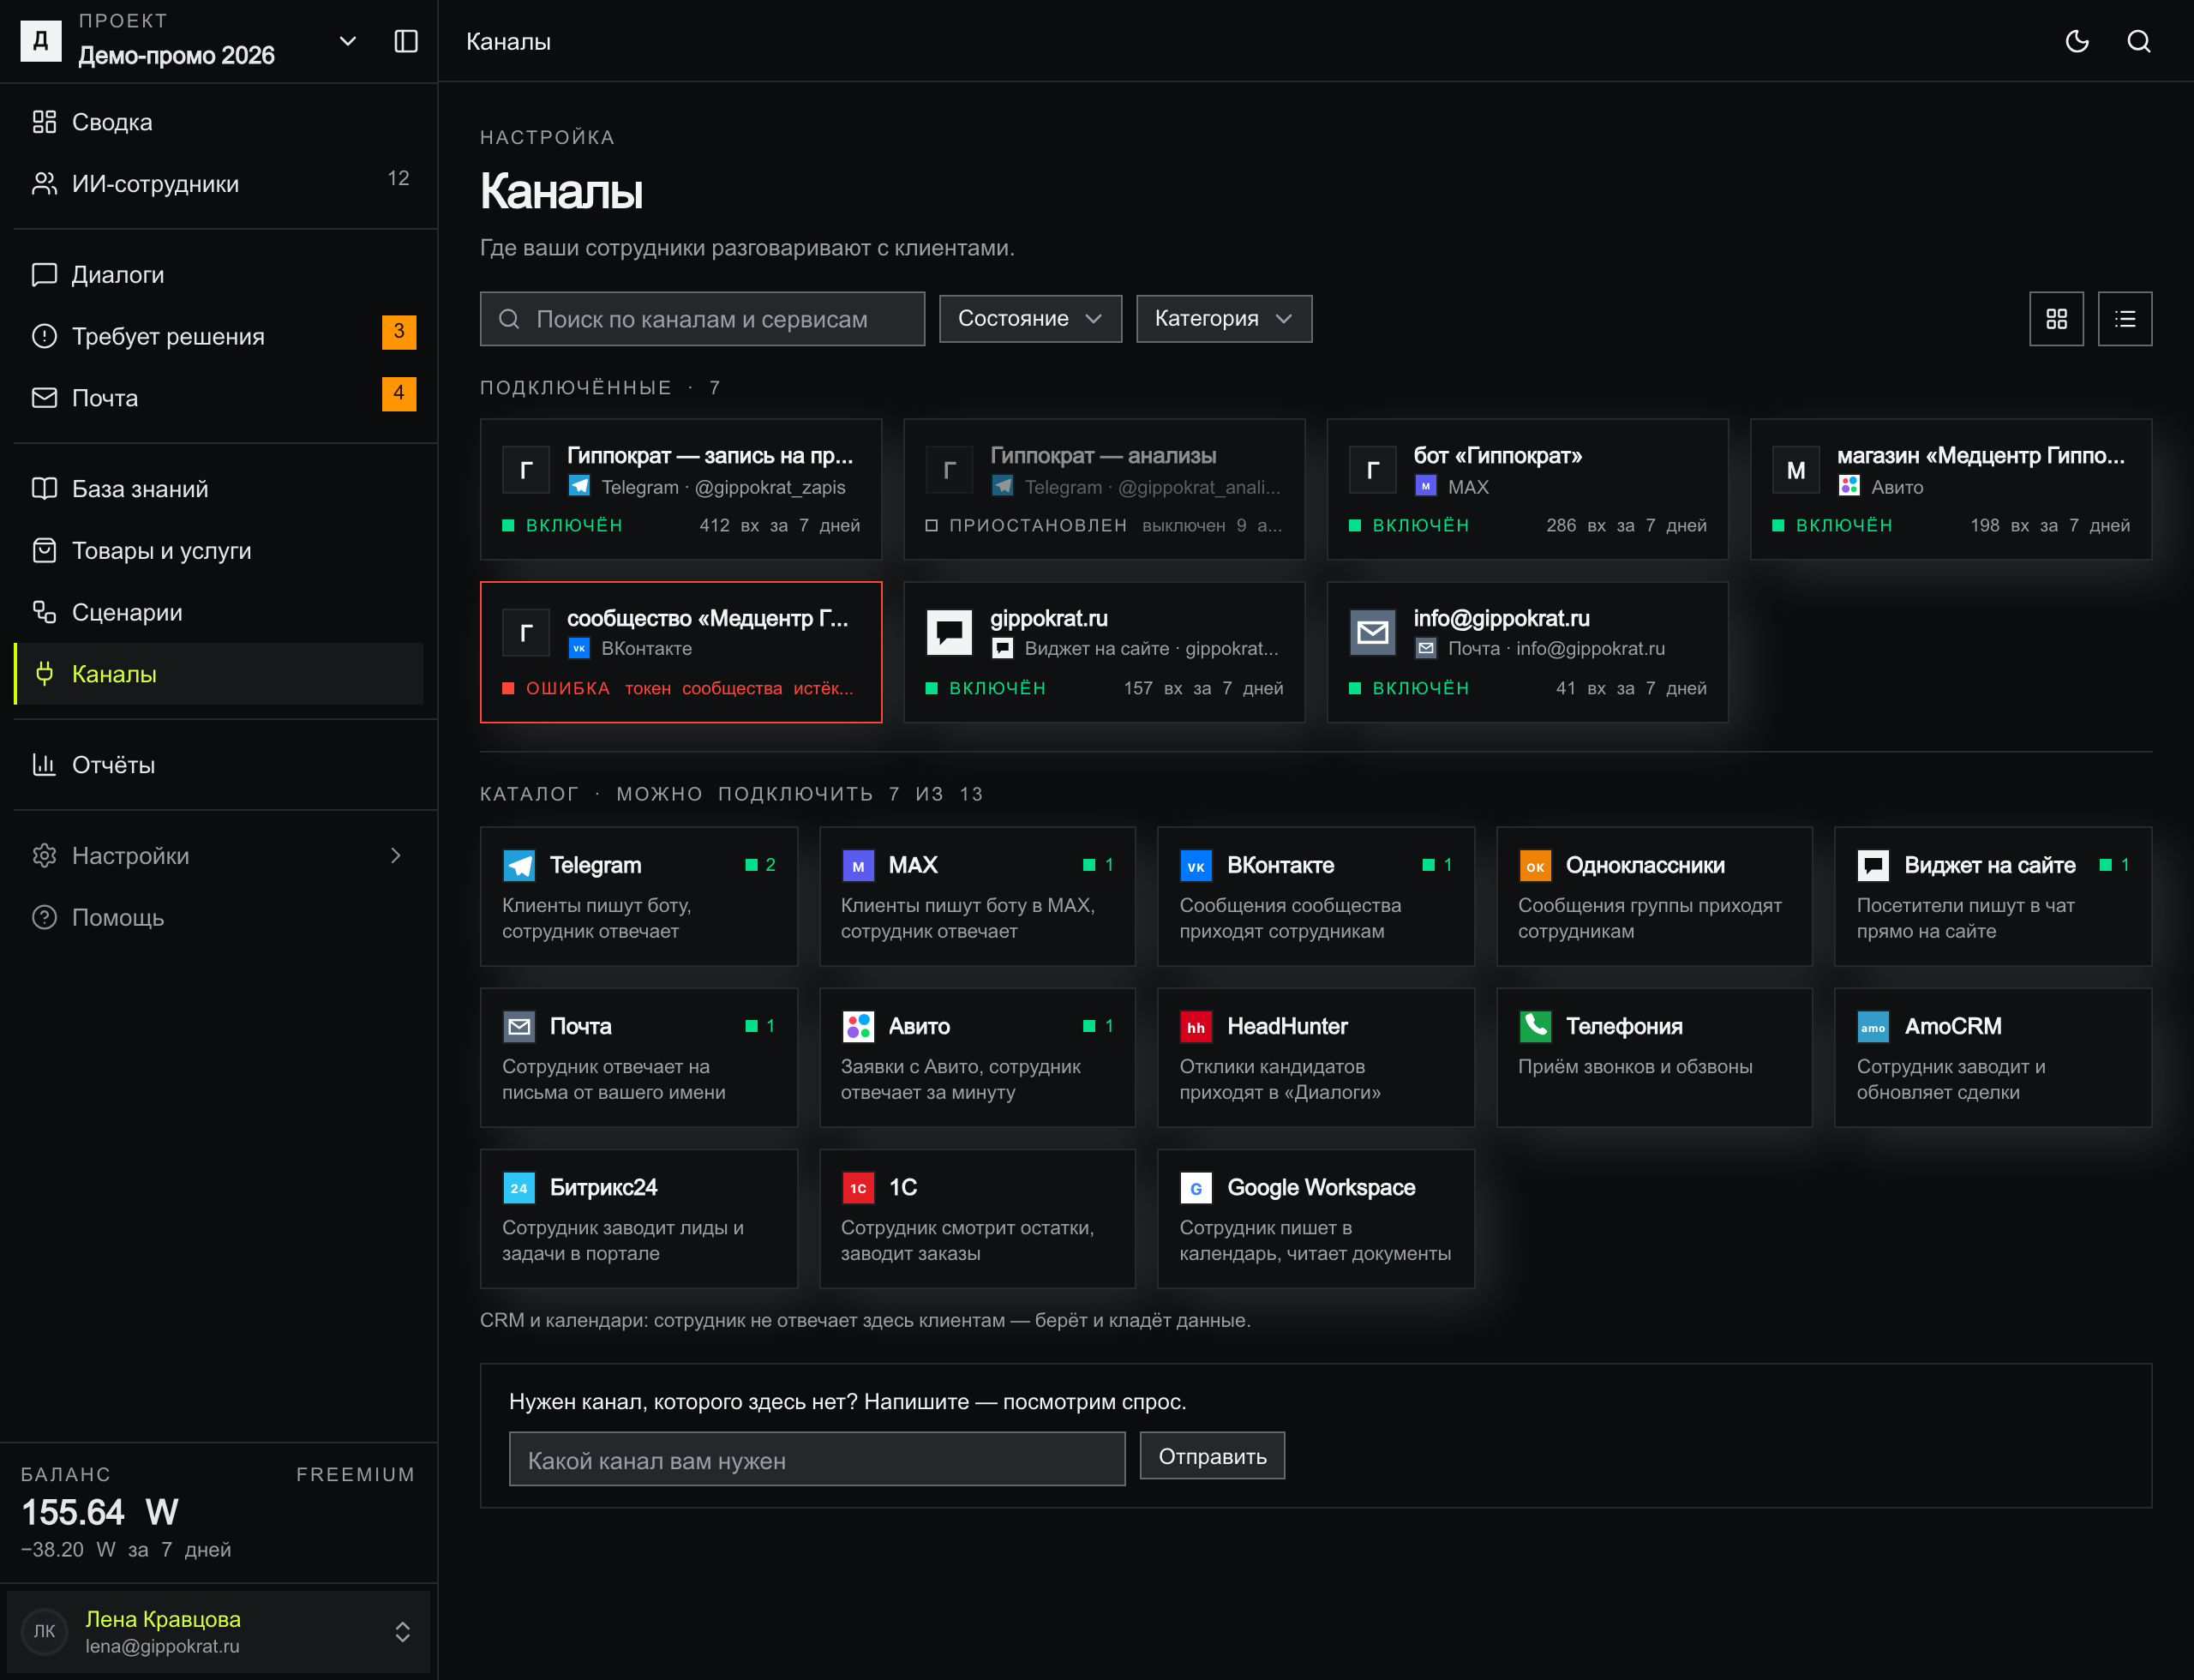Click the Отправить button
This screenshot has width=2194, height=1680.
click(x=1212, y=1456)
